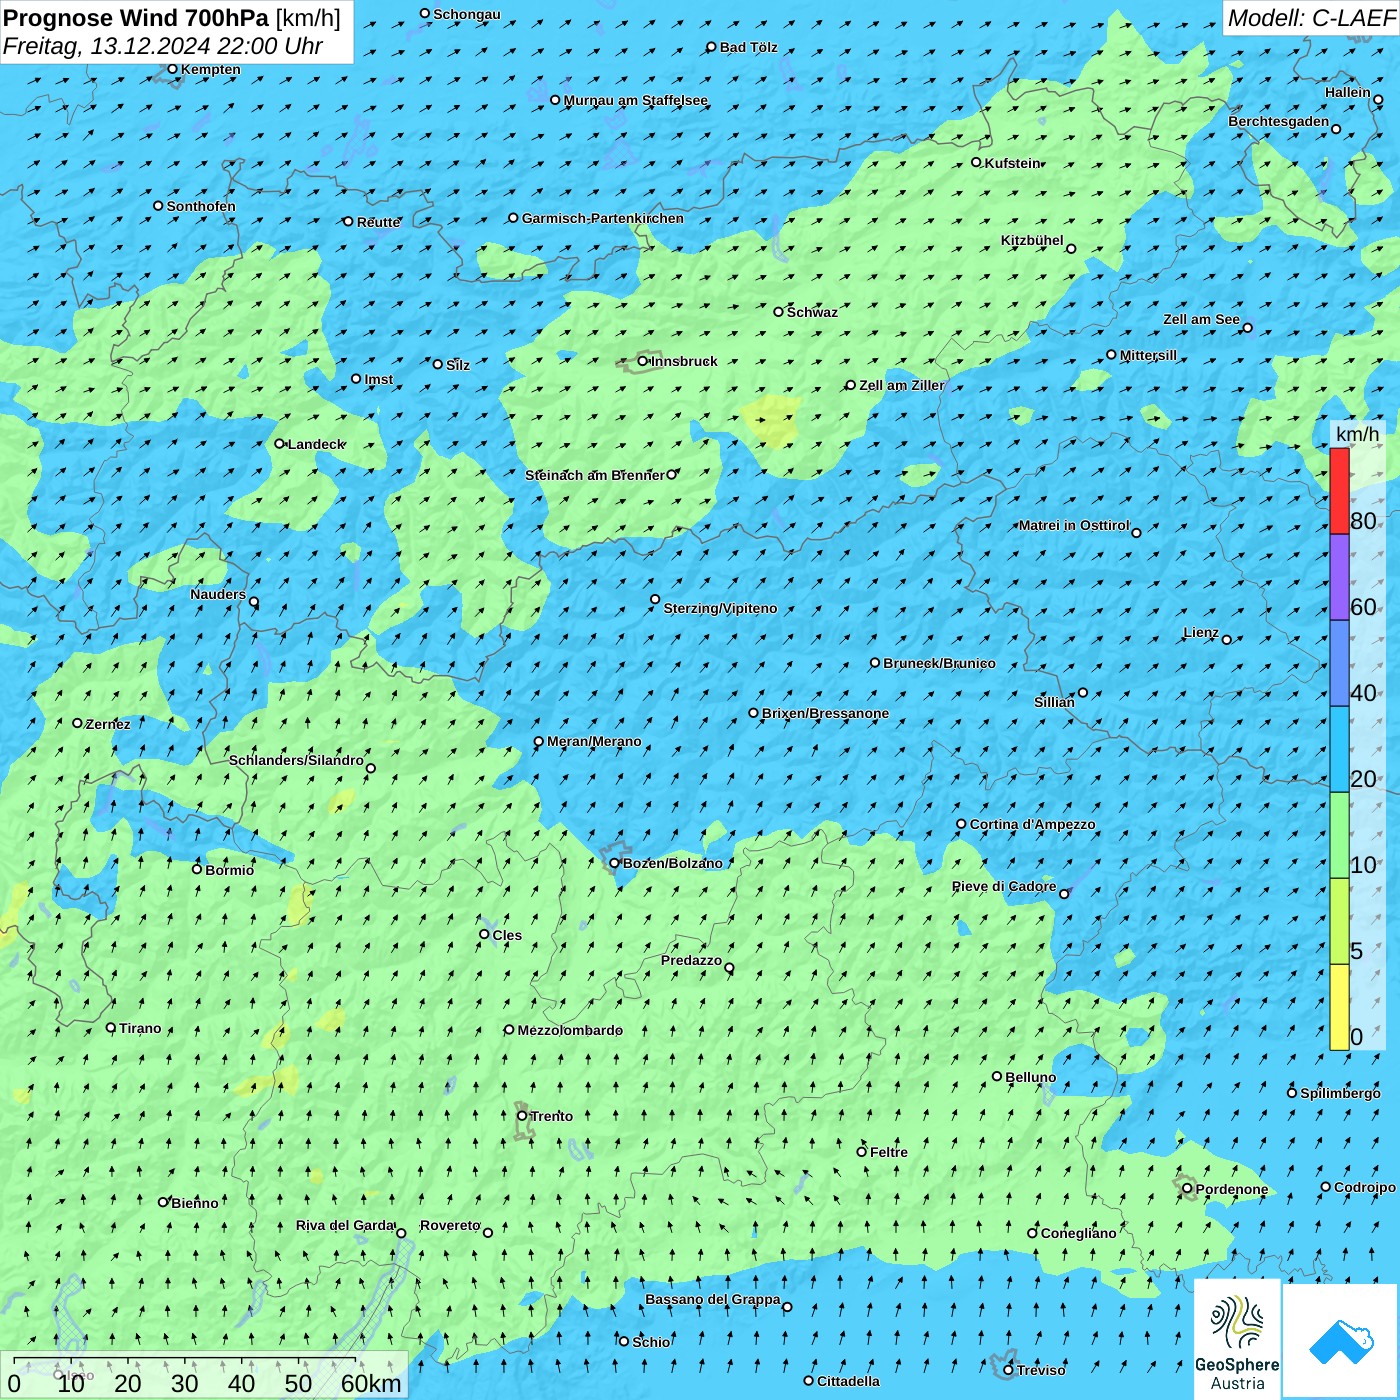Click the purple 60 km/h legend segment

click(x=1339, y=577)
